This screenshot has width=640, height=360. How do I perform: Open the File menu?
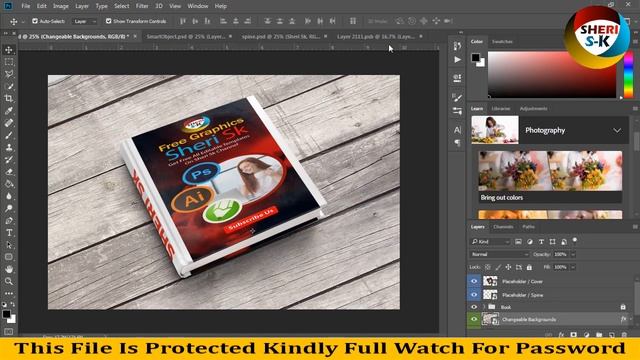26,6
